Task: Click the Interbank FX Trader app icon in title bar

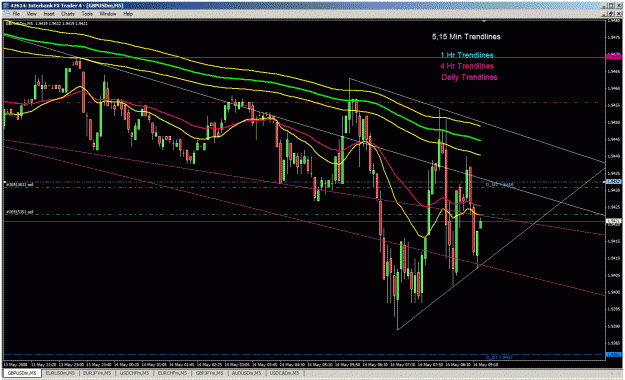Action: click(x=5, y=6)
